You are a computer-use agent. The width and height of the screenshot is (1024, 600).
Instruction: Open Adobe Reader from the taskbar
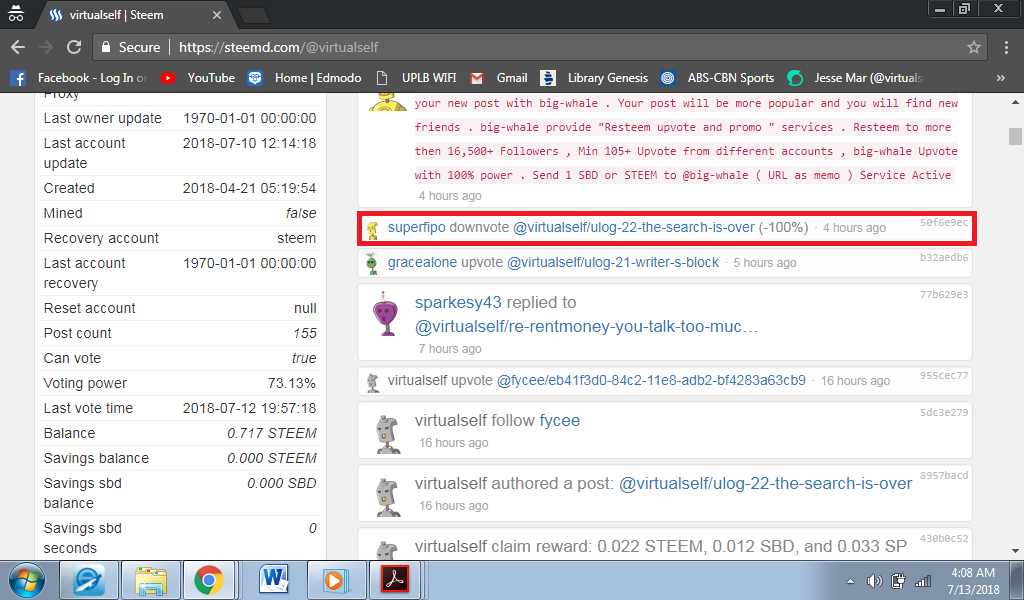395,580
